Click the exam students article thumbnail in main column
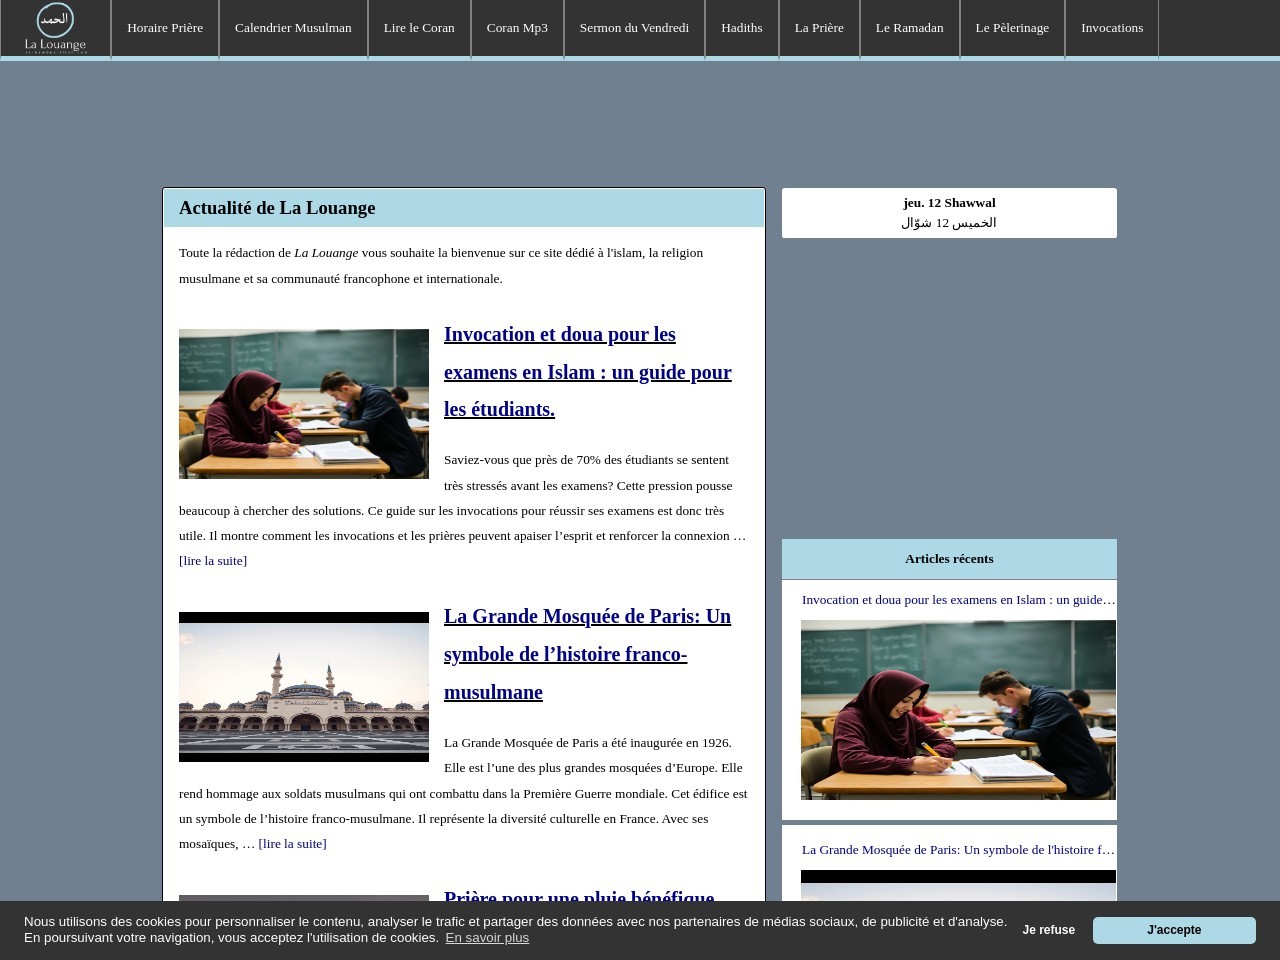1280x960 pixels. [304, 404]
